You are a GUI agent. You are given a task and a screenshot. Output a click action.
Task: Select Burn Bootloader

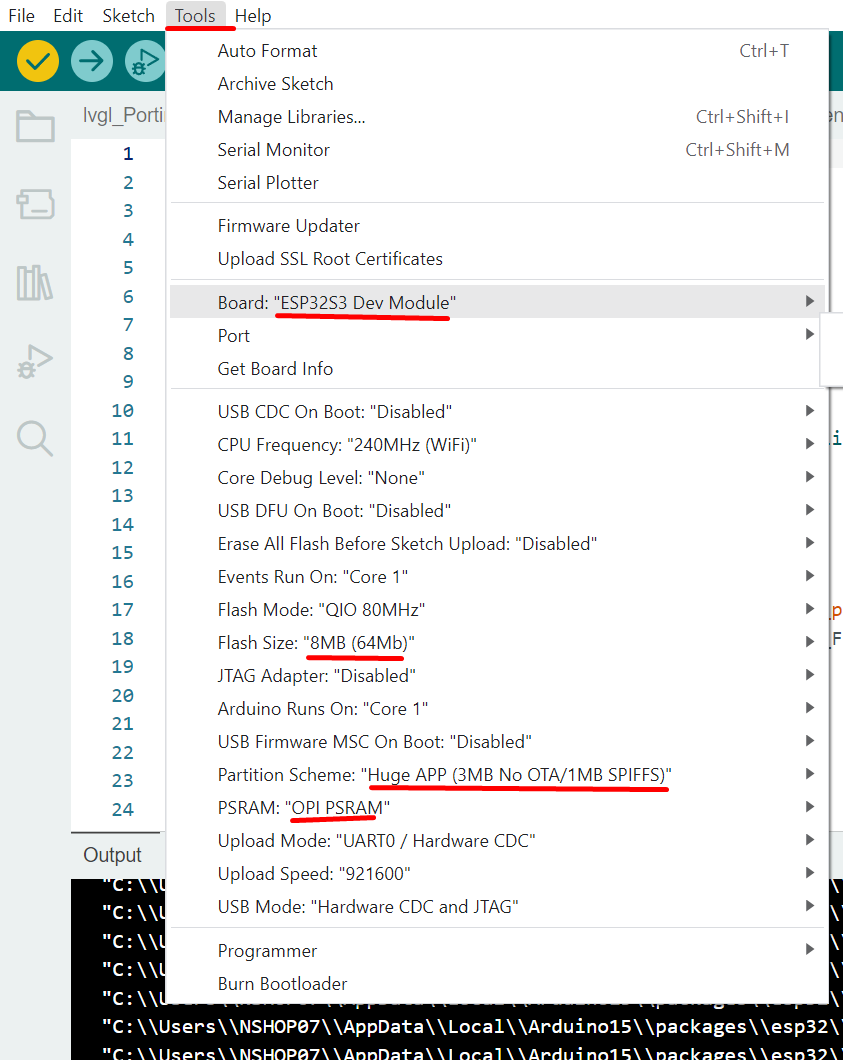[x=497, y=984]
